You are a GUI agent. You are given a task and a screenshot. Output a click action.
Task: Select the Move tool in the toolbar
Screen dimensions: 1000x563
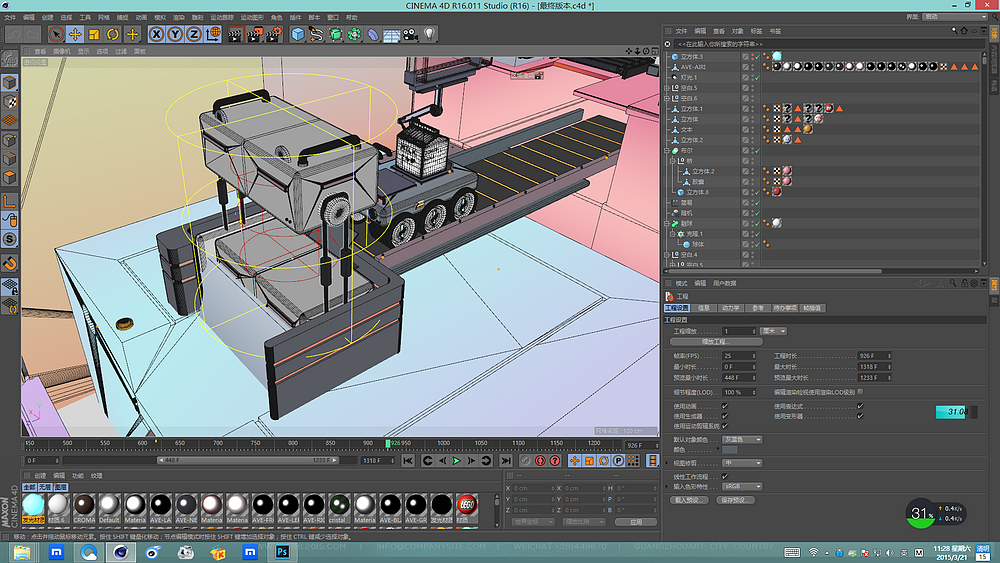click(x=75, y=34)
